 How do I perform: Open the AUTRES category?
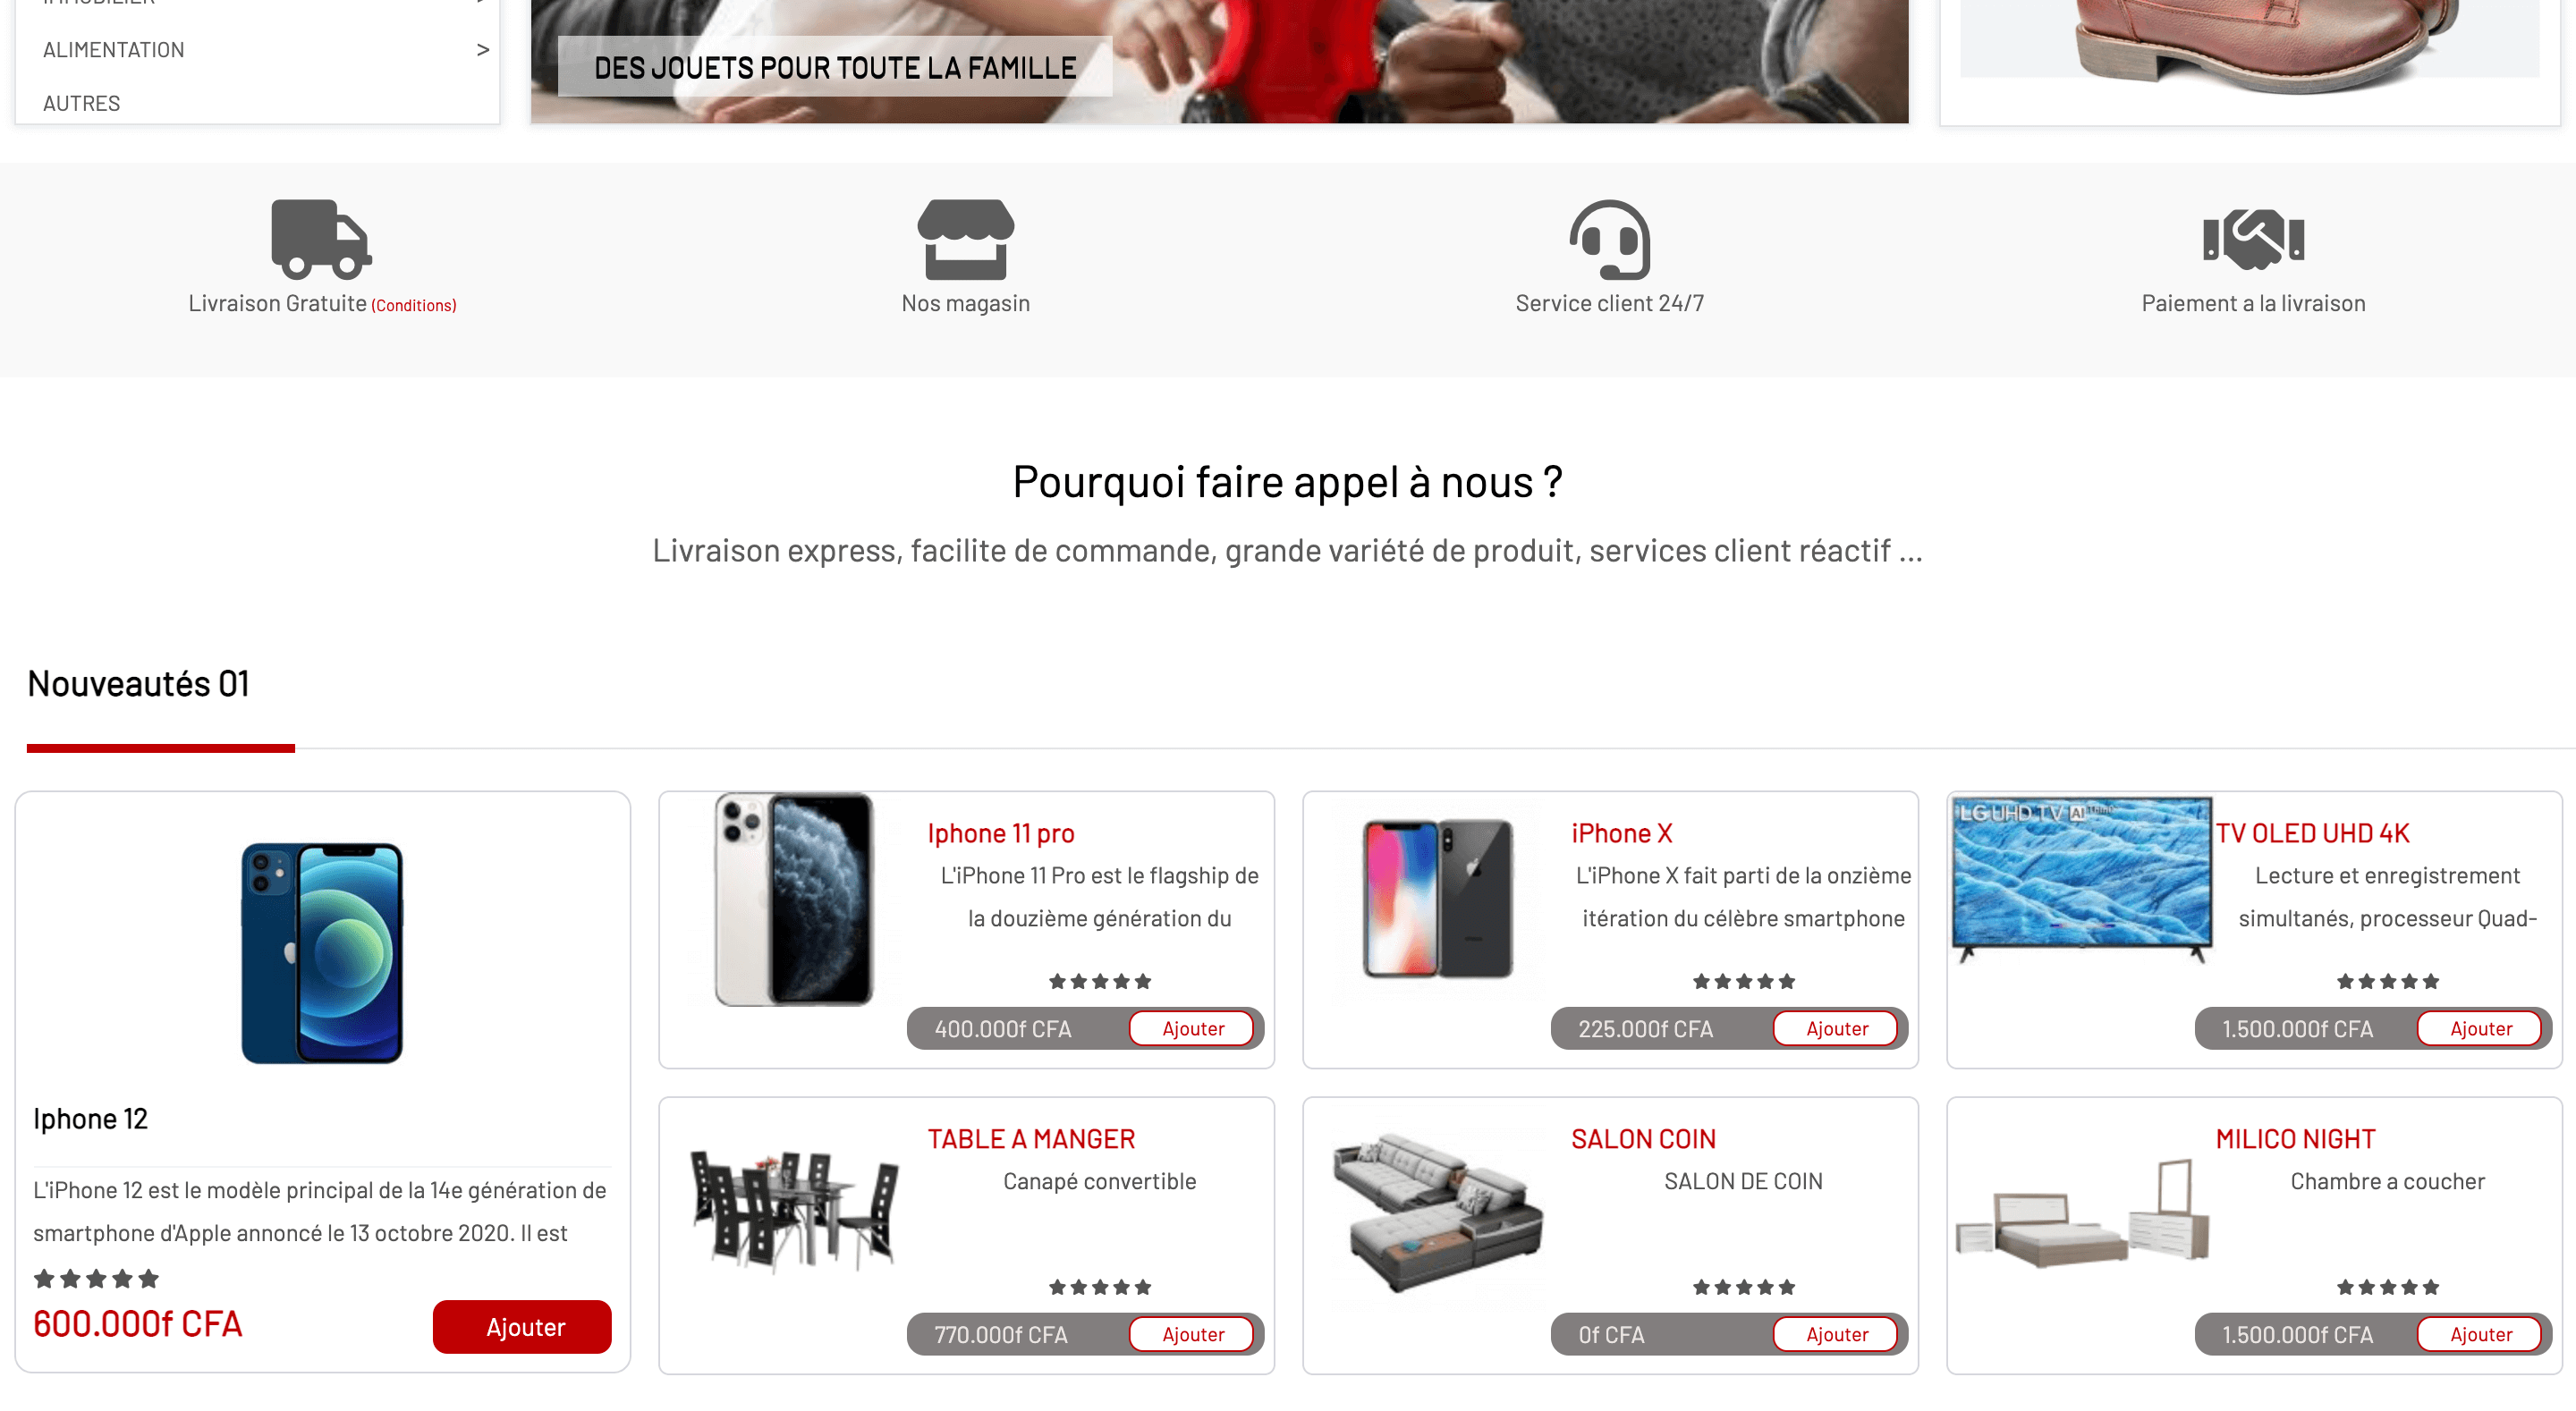(81, 103)
